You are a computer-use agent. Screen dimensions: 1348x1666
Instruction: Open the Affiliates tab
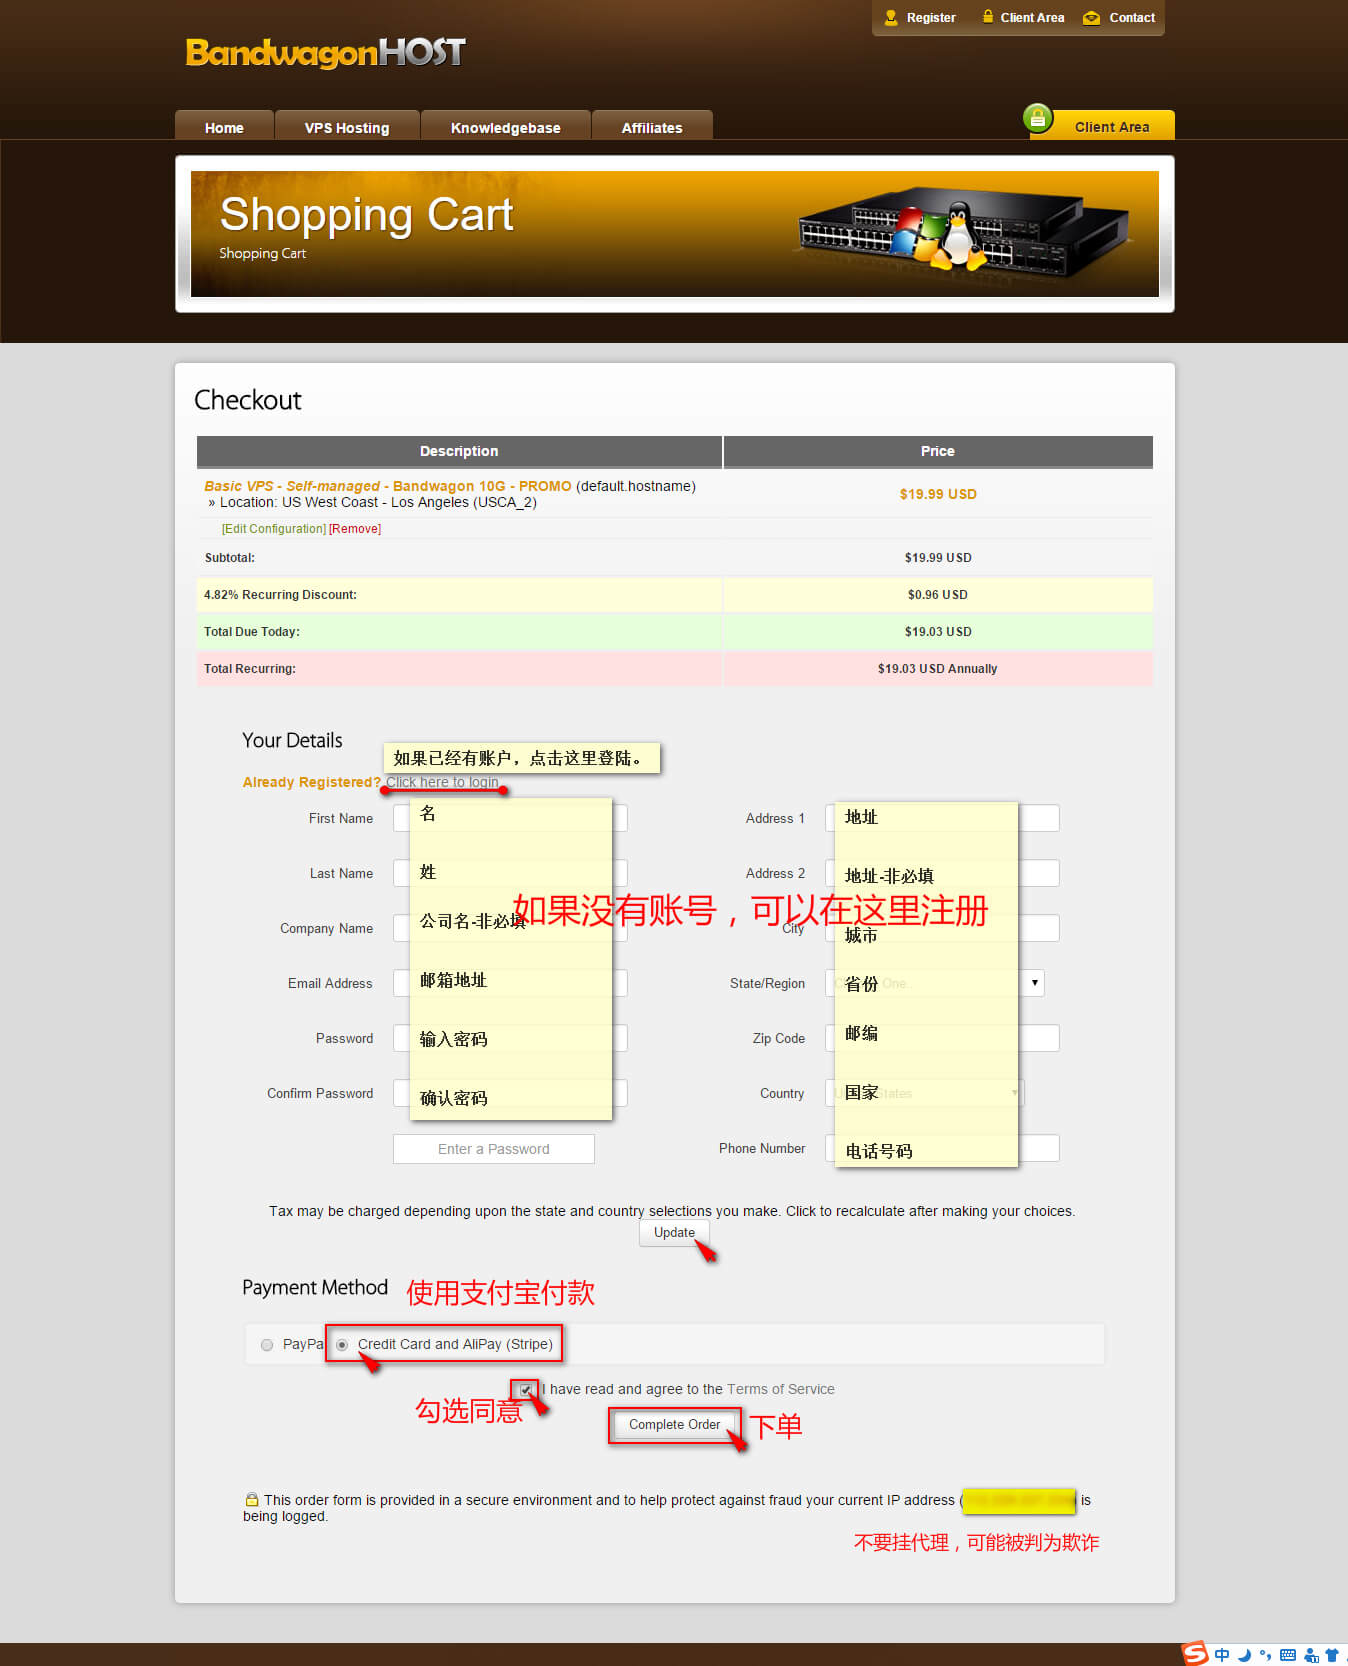(652, 127)
